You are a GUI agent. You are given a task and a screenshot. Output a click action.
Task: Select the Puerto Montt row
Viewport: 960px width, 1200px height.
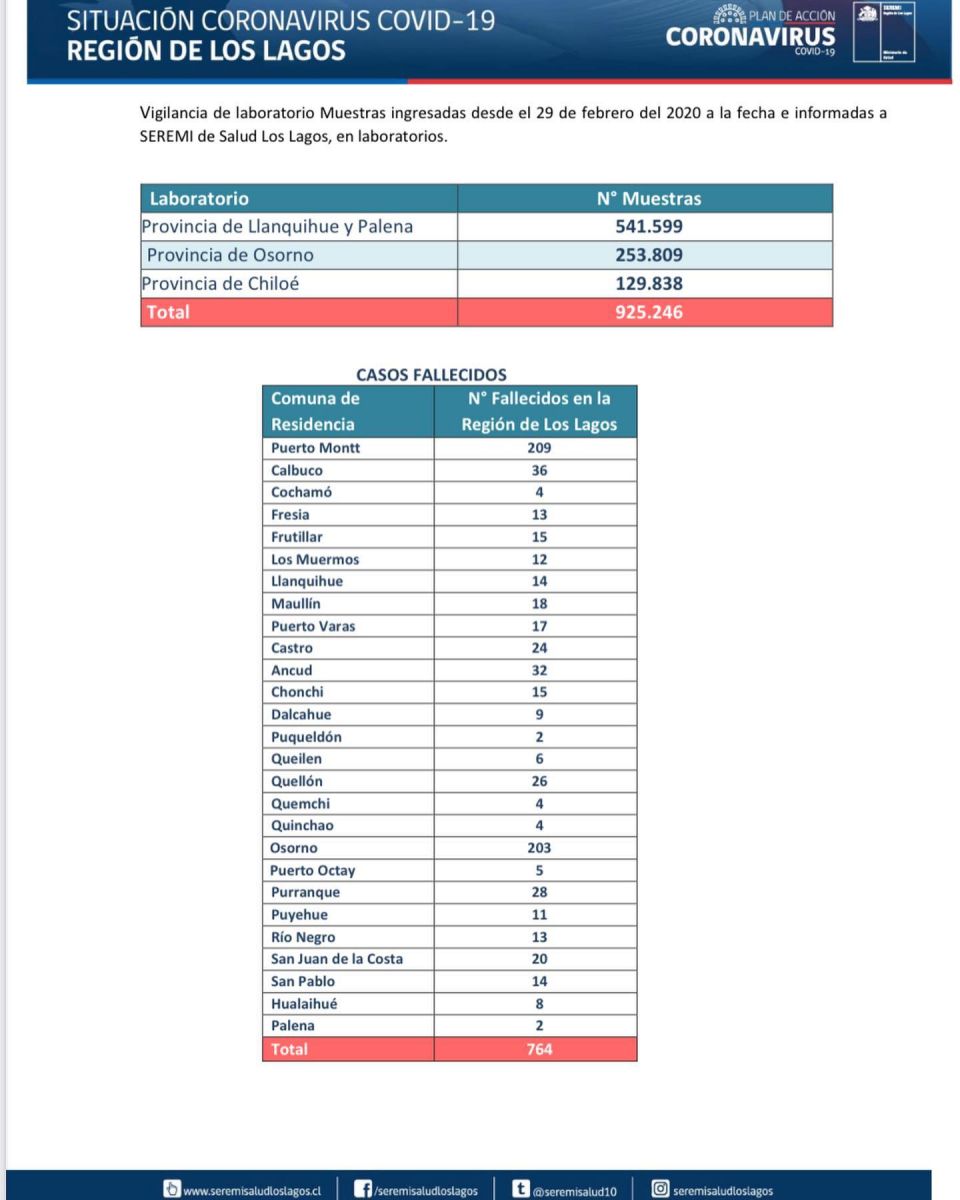pyautogui.click(x=449, y=448)
